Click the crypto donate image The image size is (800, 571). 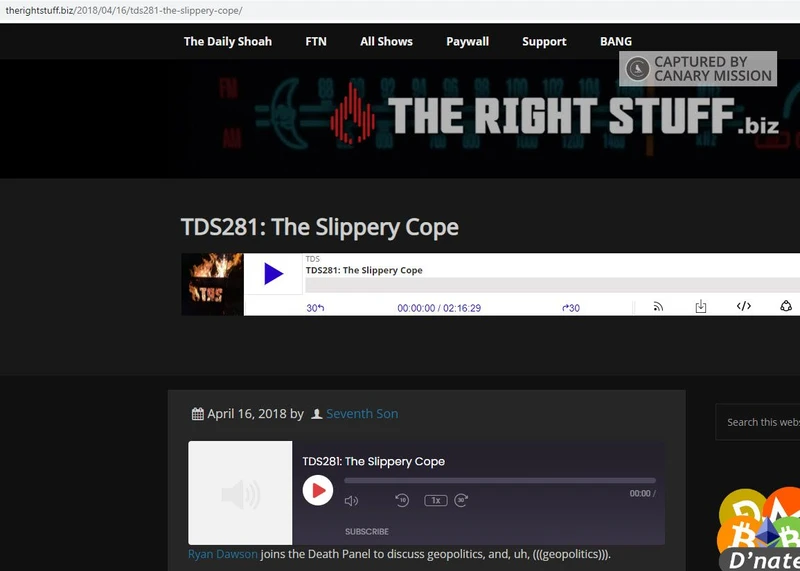point(759,529)
